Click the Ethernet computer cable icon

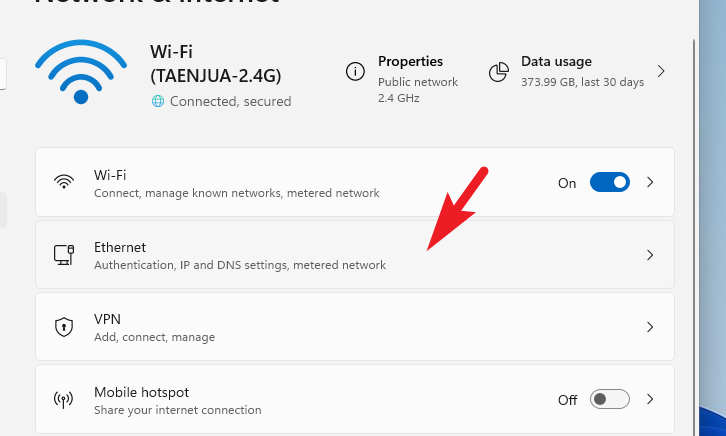pyautogui.click(x=64, y=255)
